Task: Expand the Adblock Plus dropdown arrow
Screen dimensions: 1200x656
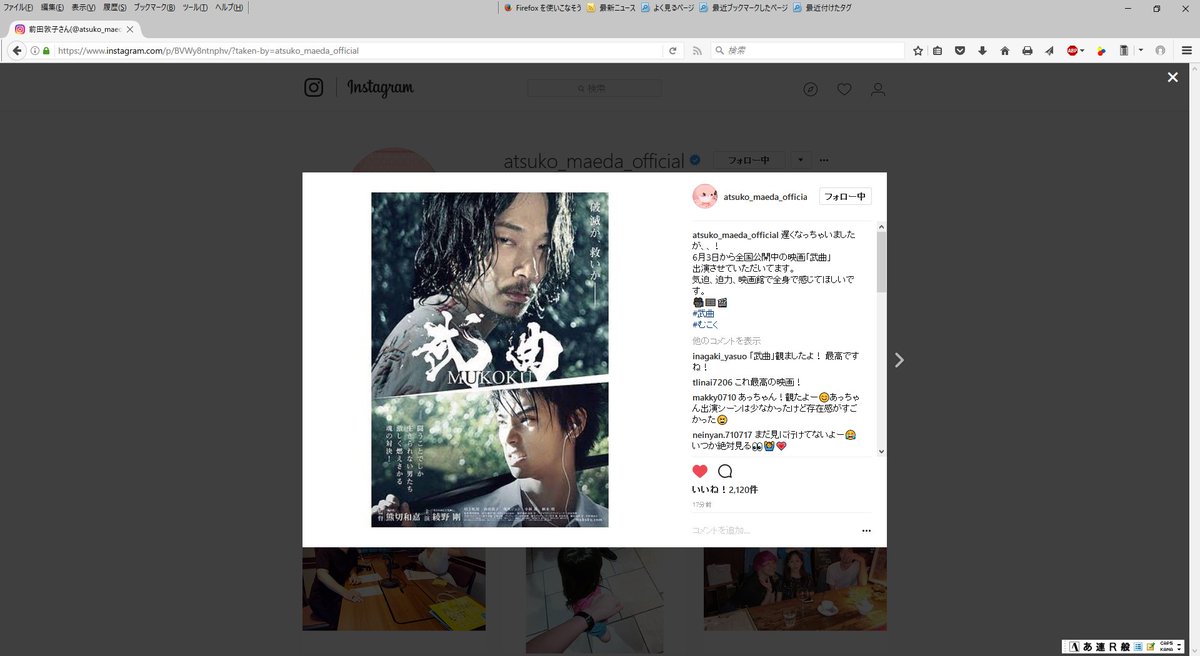Action: (1084, 50)
